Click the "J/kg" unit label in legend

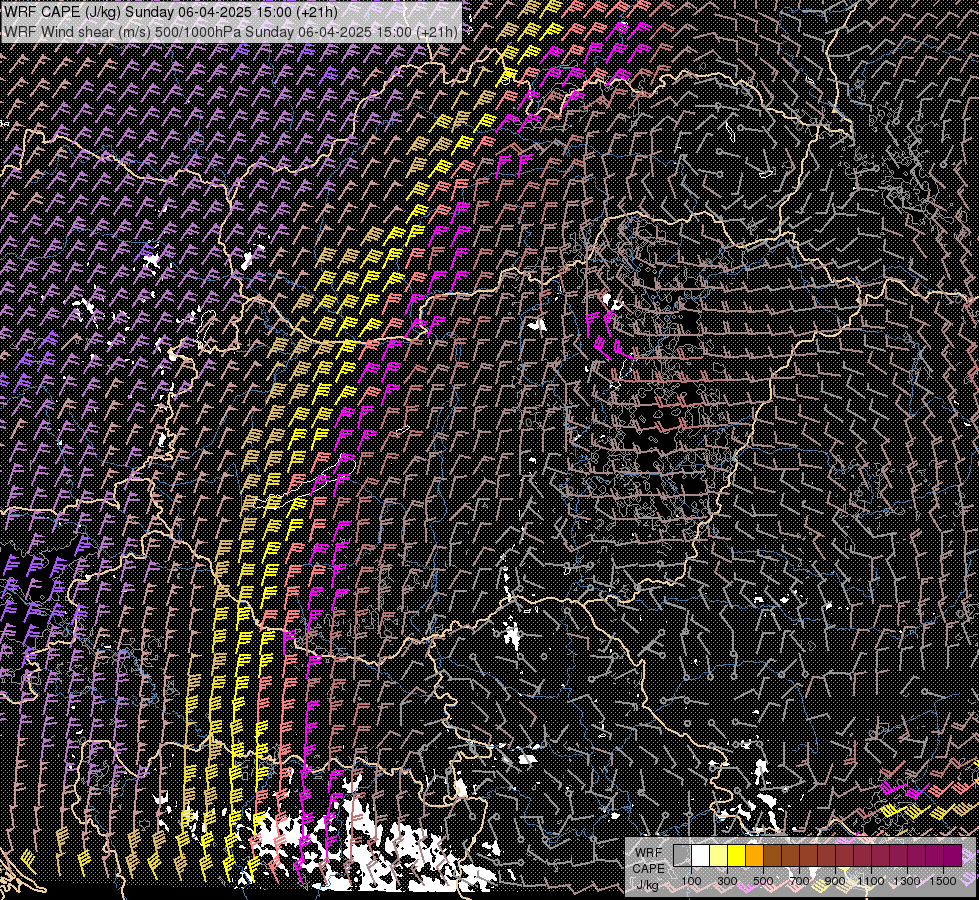click(x=648, y=886)
